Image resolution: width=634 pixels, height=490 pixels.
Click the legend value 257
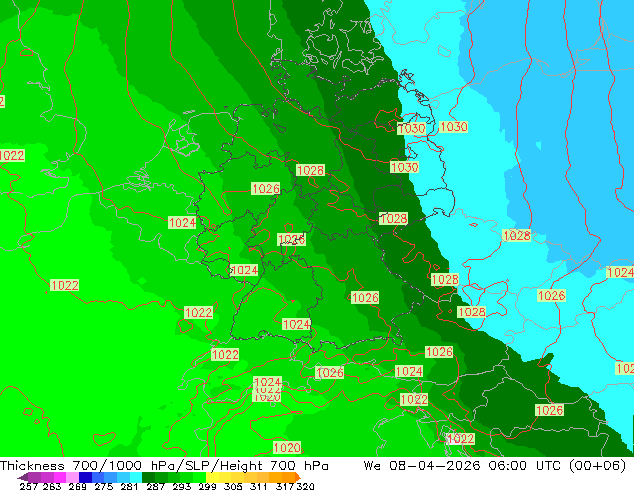(28, 486)
